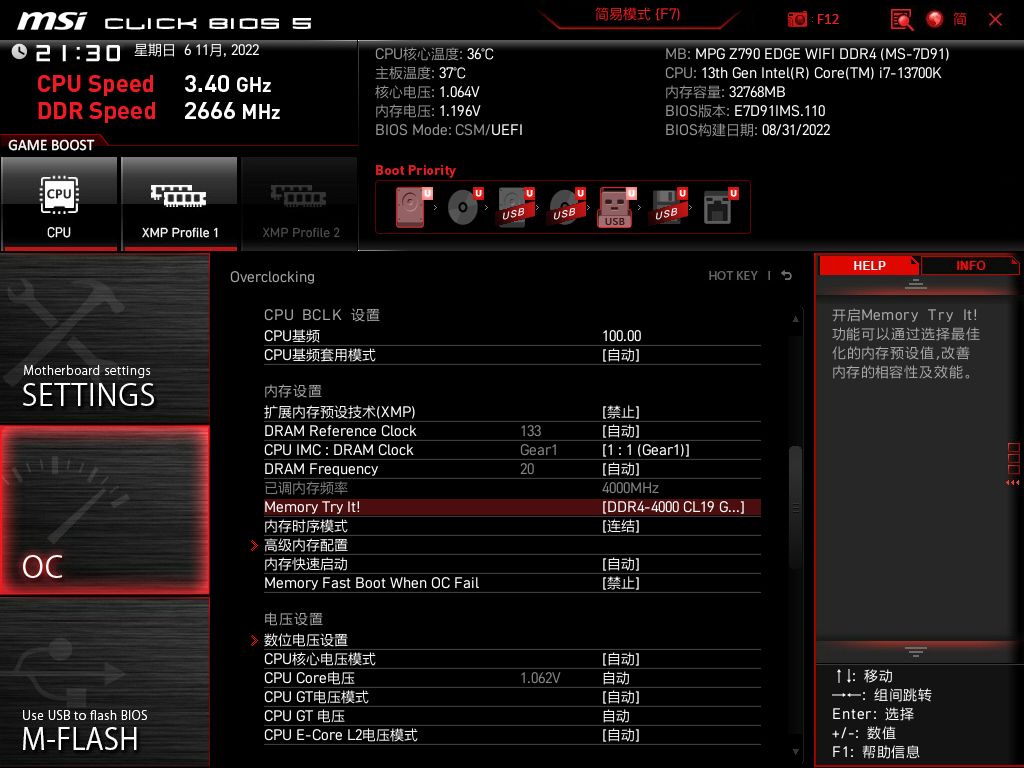Open the M-FLASH section
The width and height of the screenshot is (1024, 768).
point(104,682)
